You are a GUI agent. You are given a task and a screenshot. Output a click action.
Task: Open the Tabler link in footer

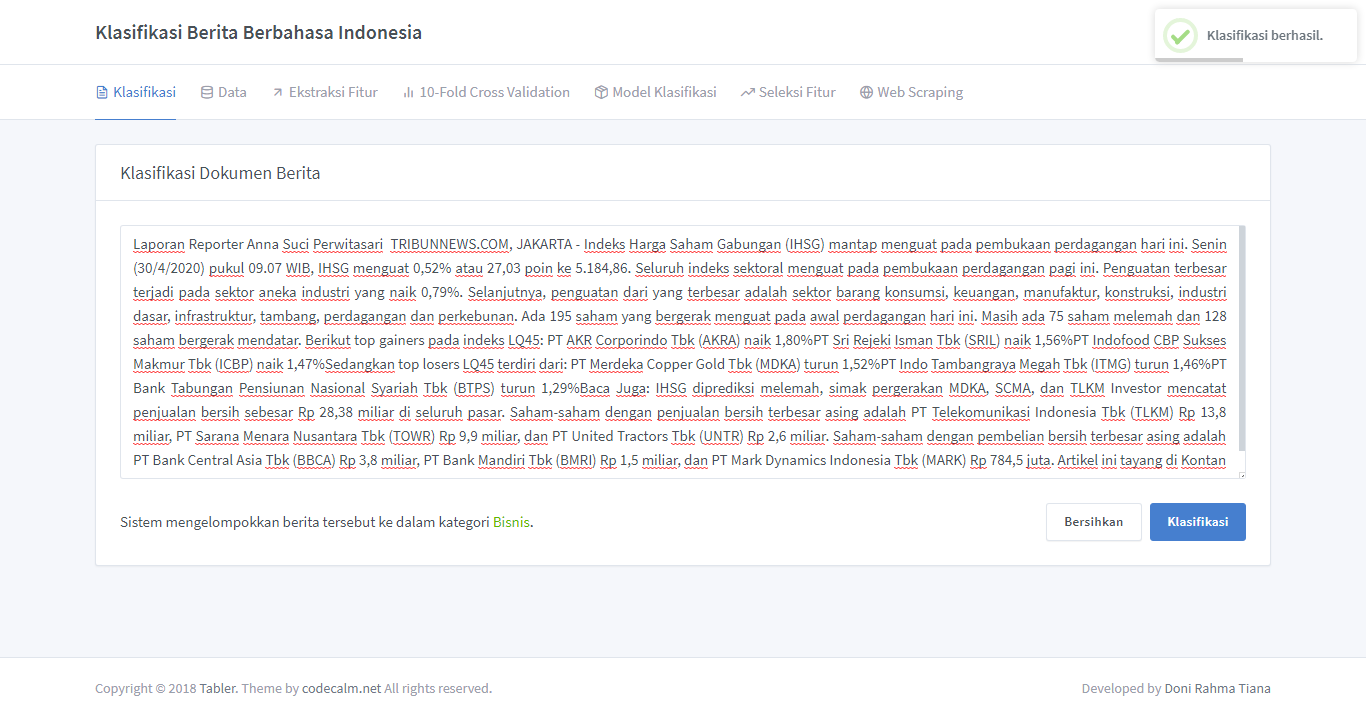pos(217,688)
